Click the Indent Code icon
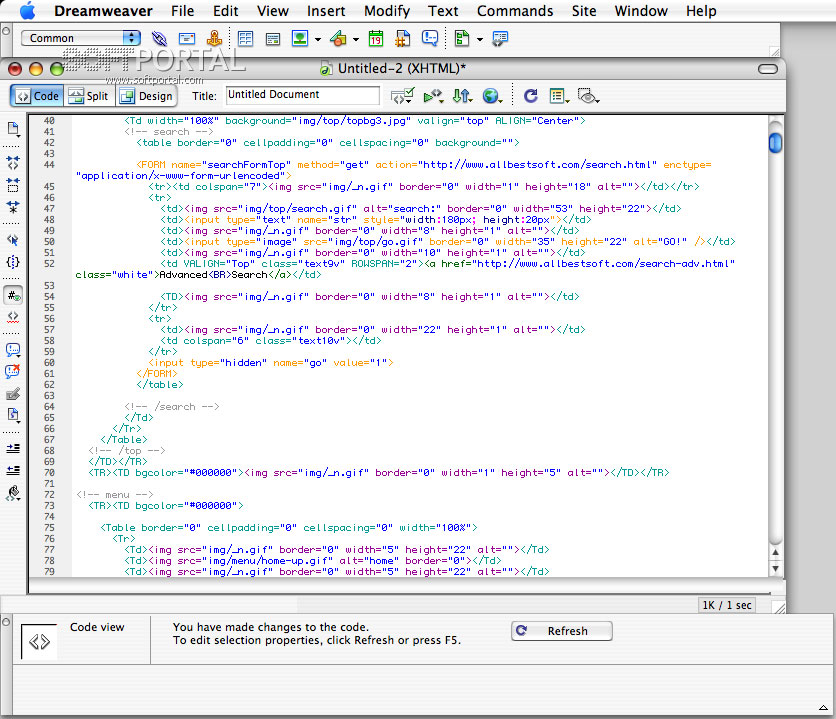Viewport: 836px width, 719px height. pos(13,448)
